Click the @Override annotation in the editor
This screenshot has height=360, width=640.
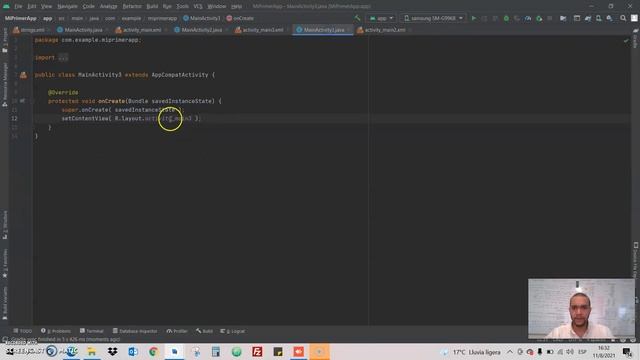coord(63,92)
